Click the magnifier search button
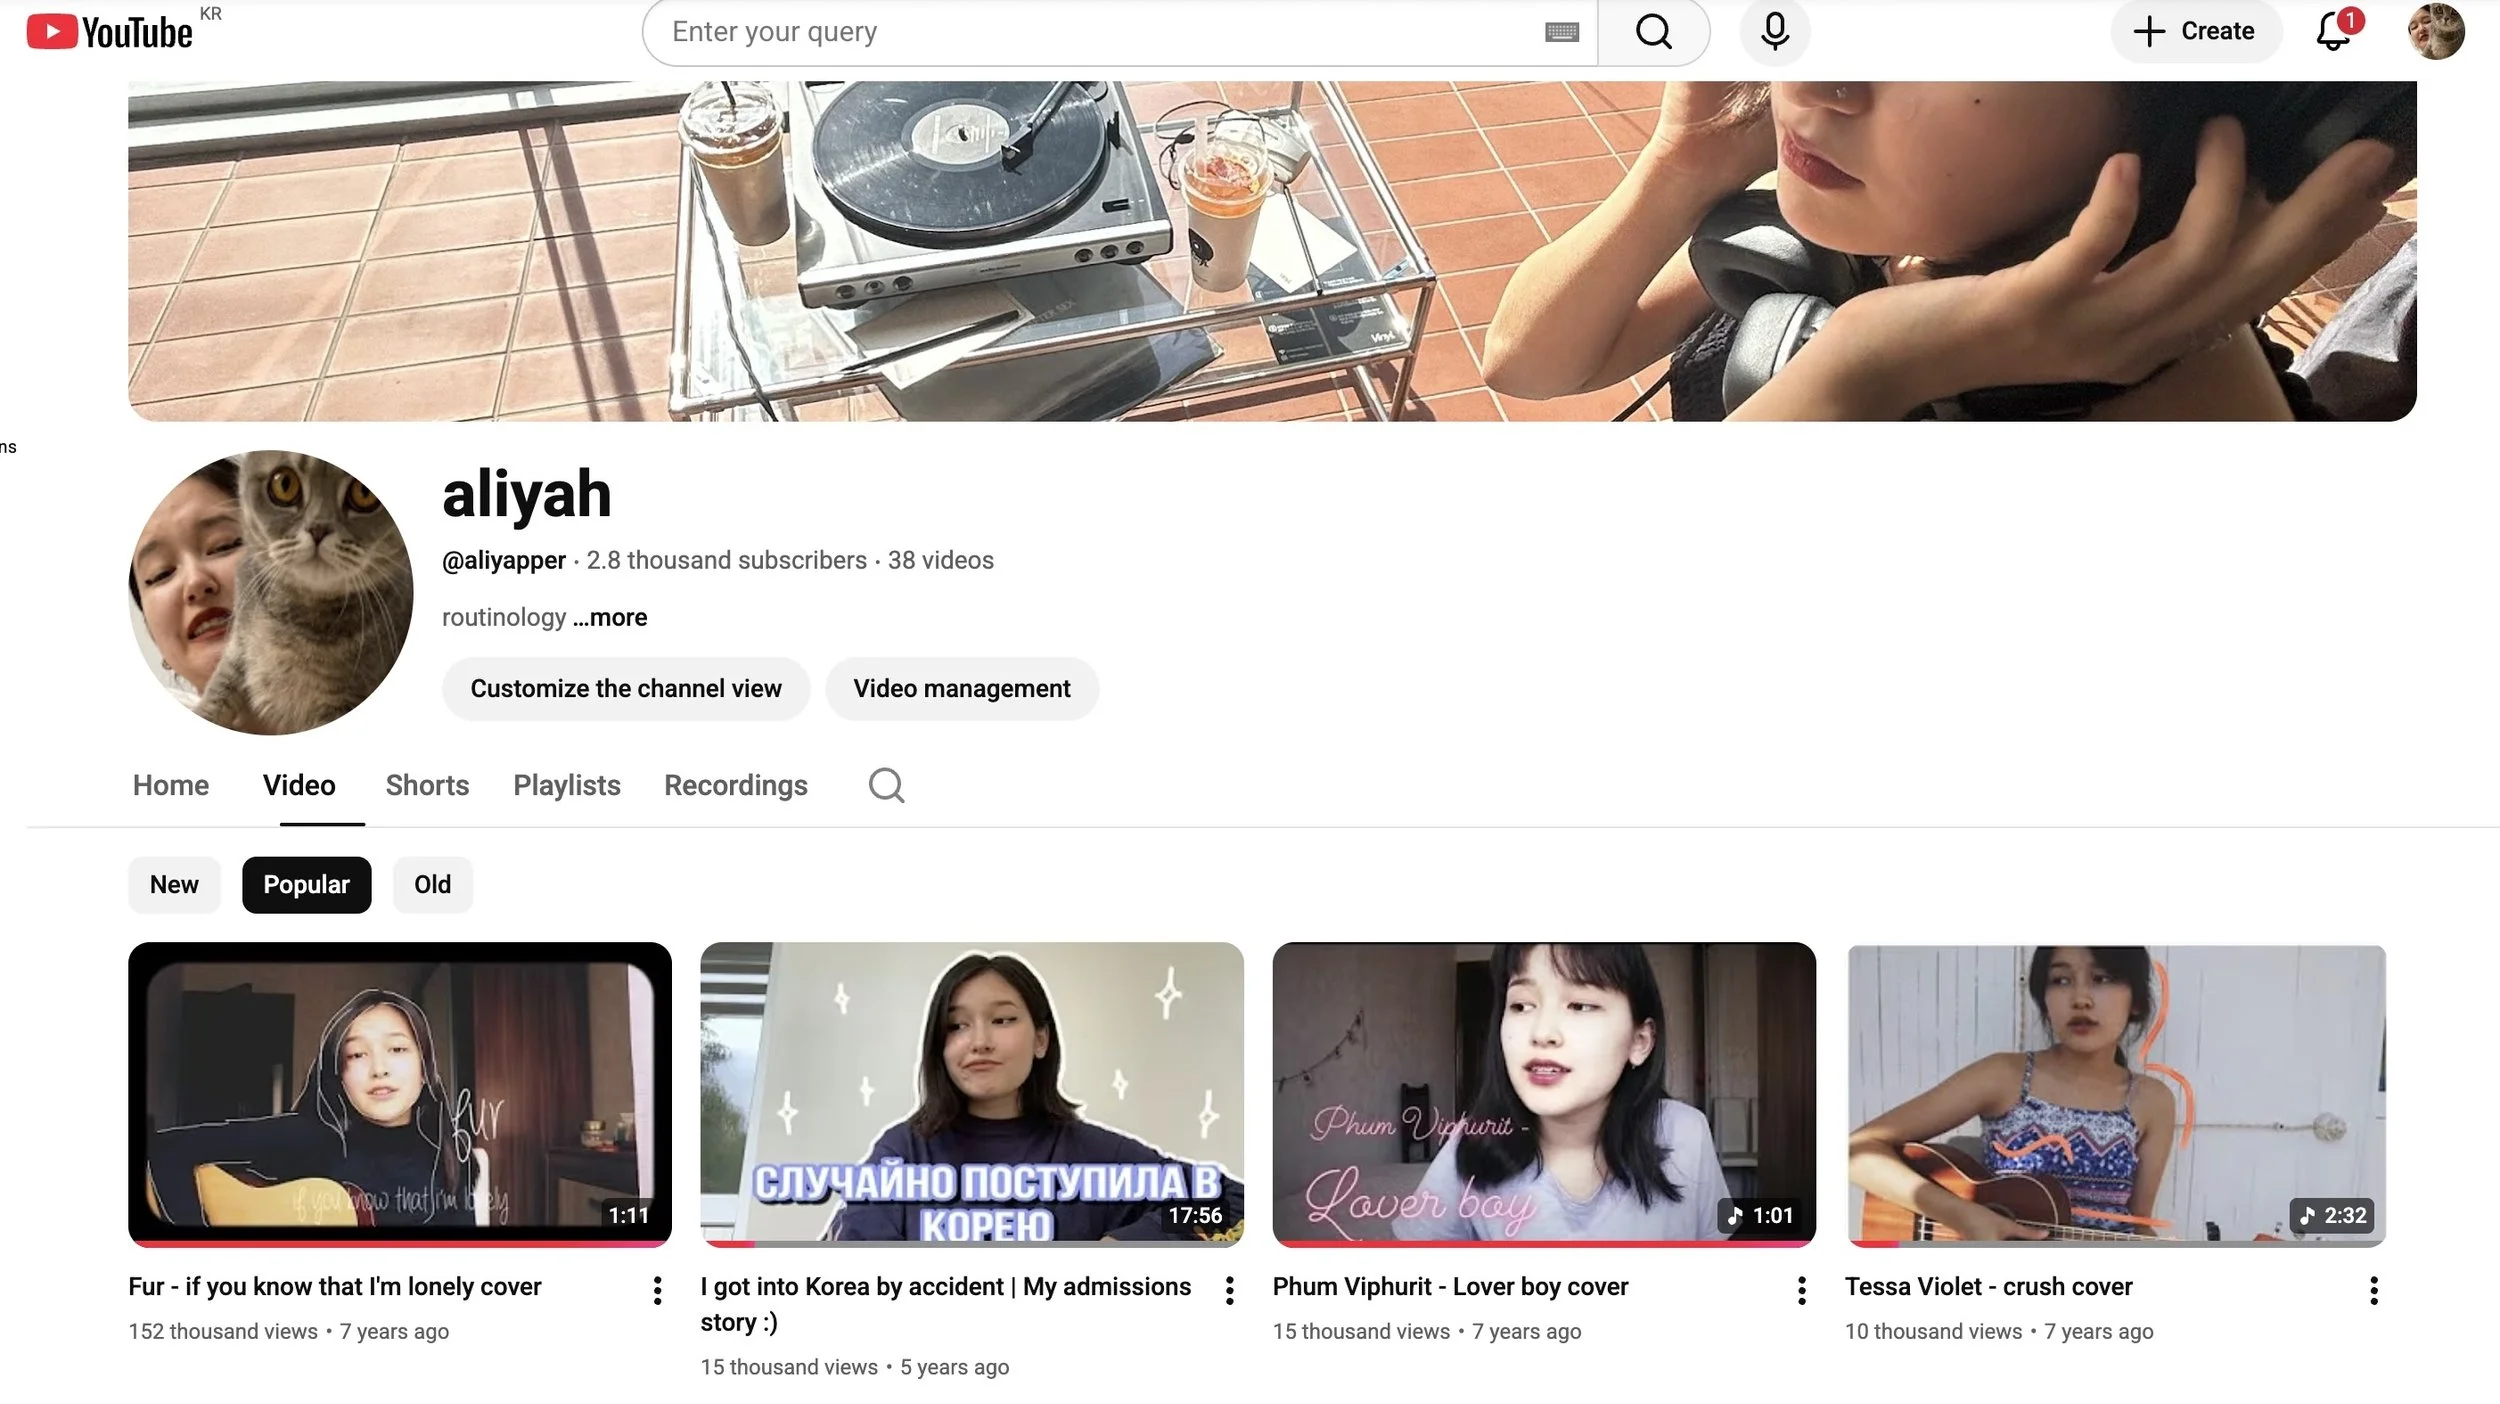 1653,32
